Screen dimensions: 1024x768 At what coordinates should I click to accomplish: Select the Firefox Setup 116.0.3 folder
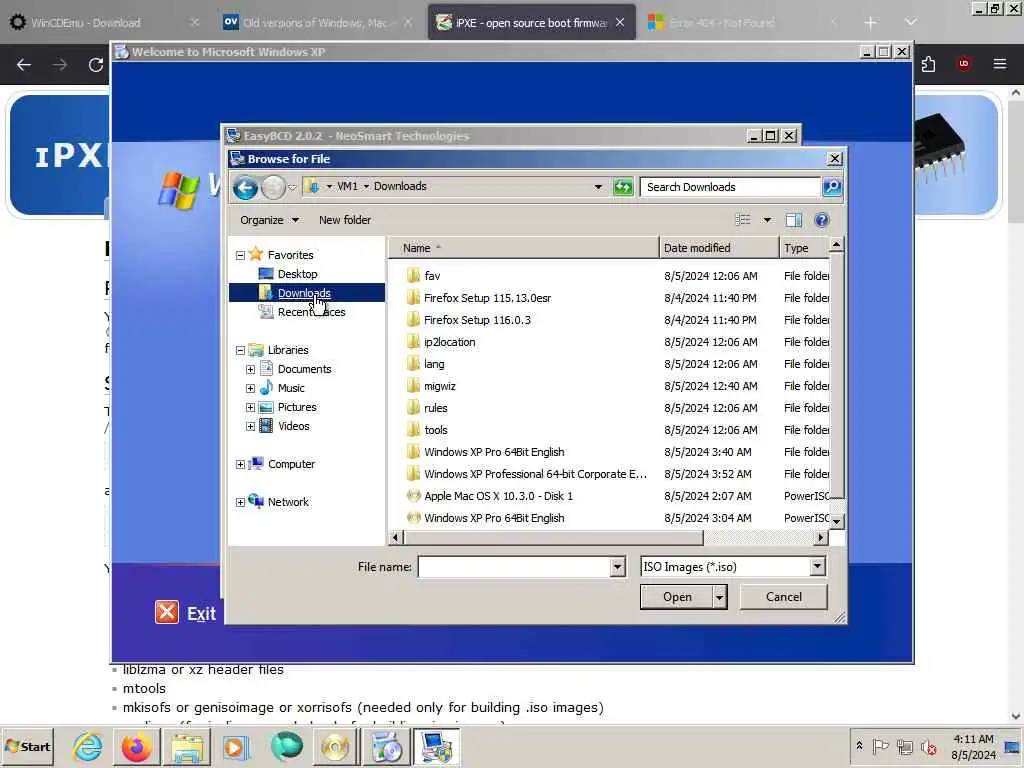coord(477,321)
